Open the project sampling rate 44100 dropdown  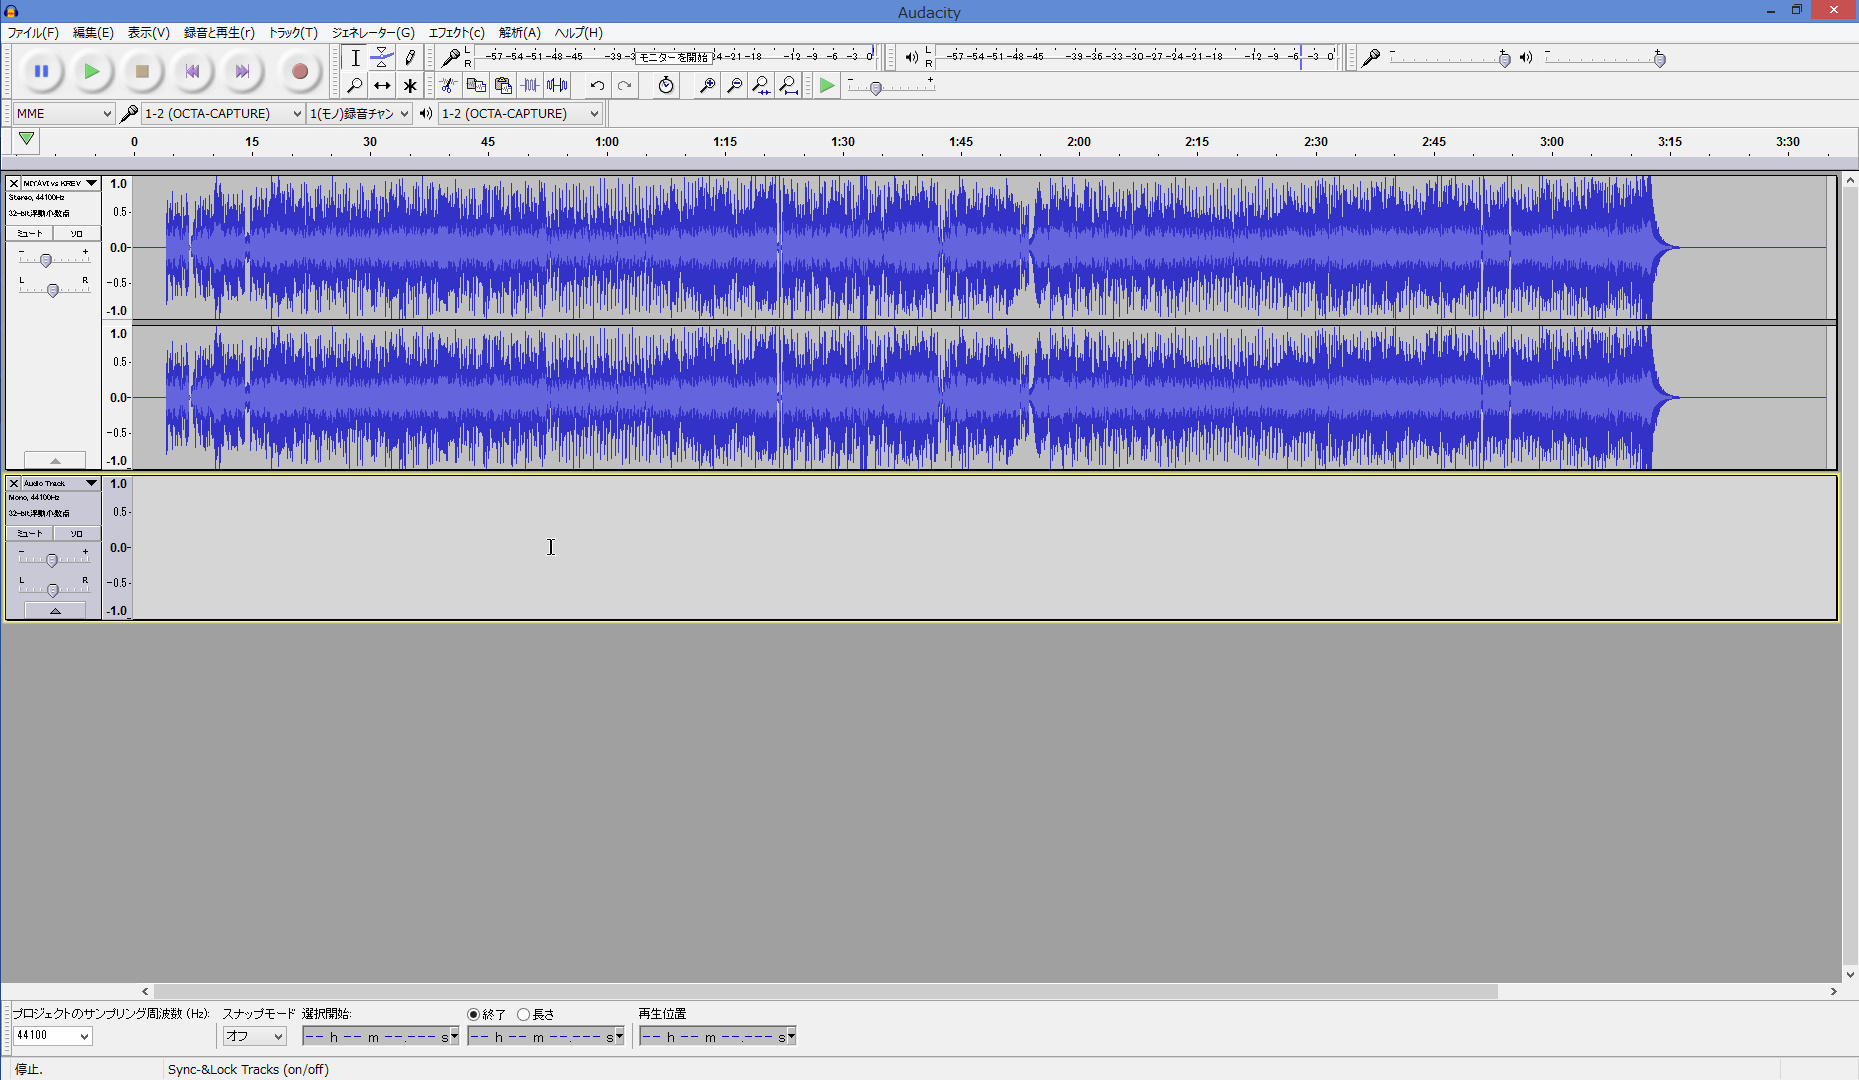tap(52, 1036)
